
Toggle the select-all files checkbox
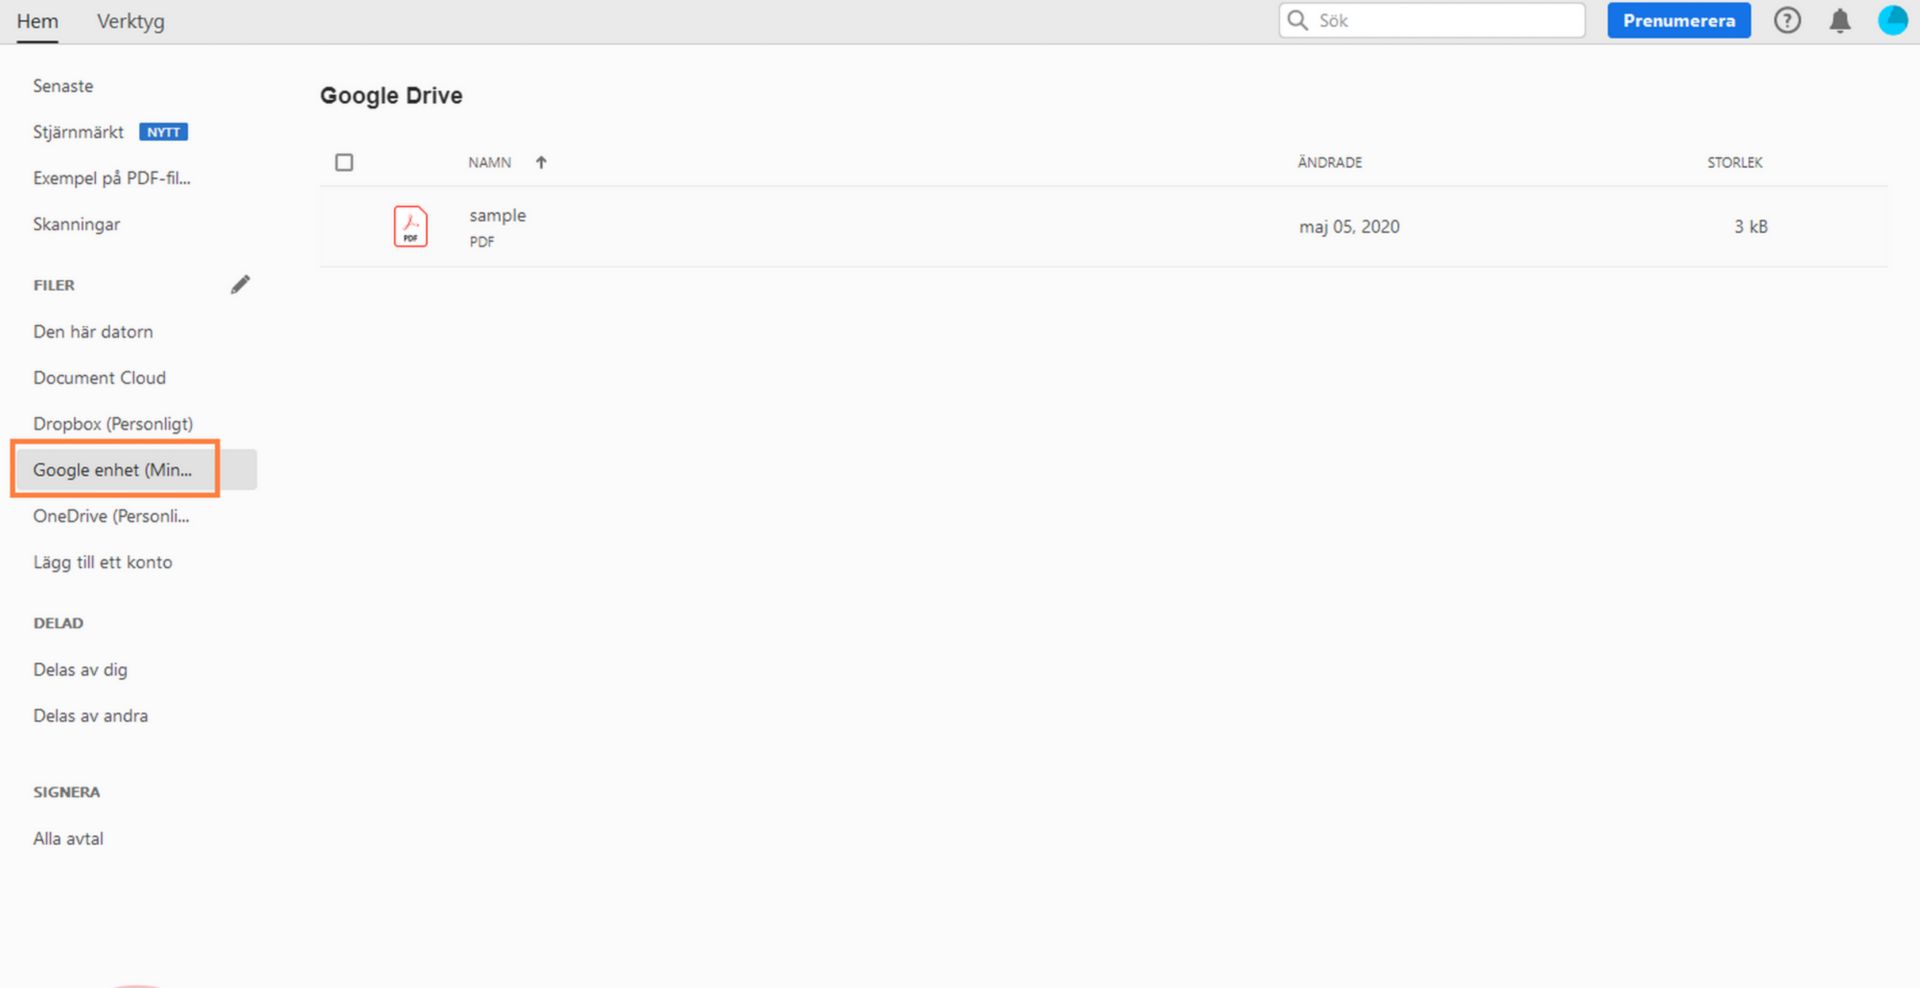click(x=344, y=162)
